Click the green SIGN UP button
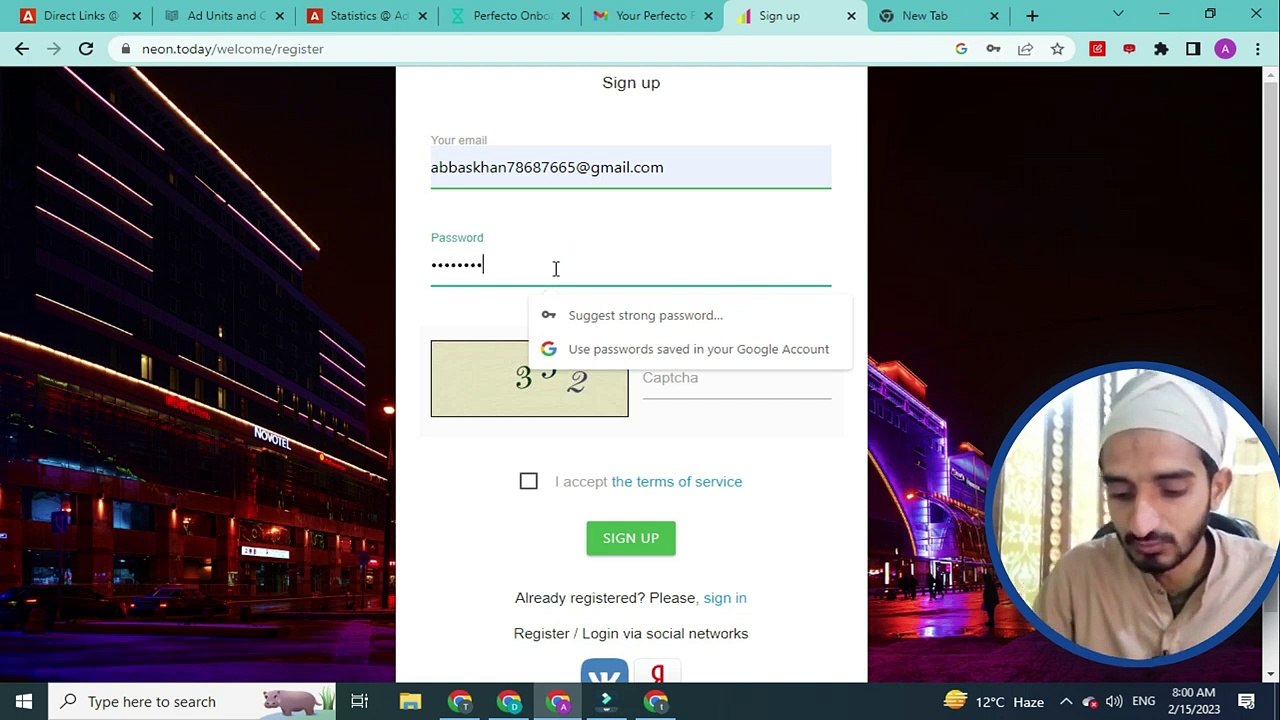The height and width of the screenshot is (720, 1280). [631, 538]
